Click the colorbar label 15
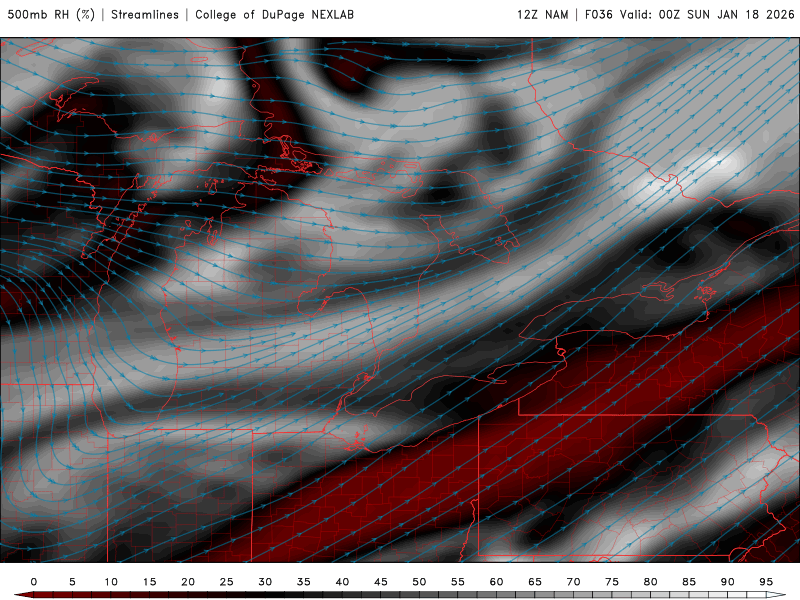This screenshot has height=600, width=800. tap(149, 582)
